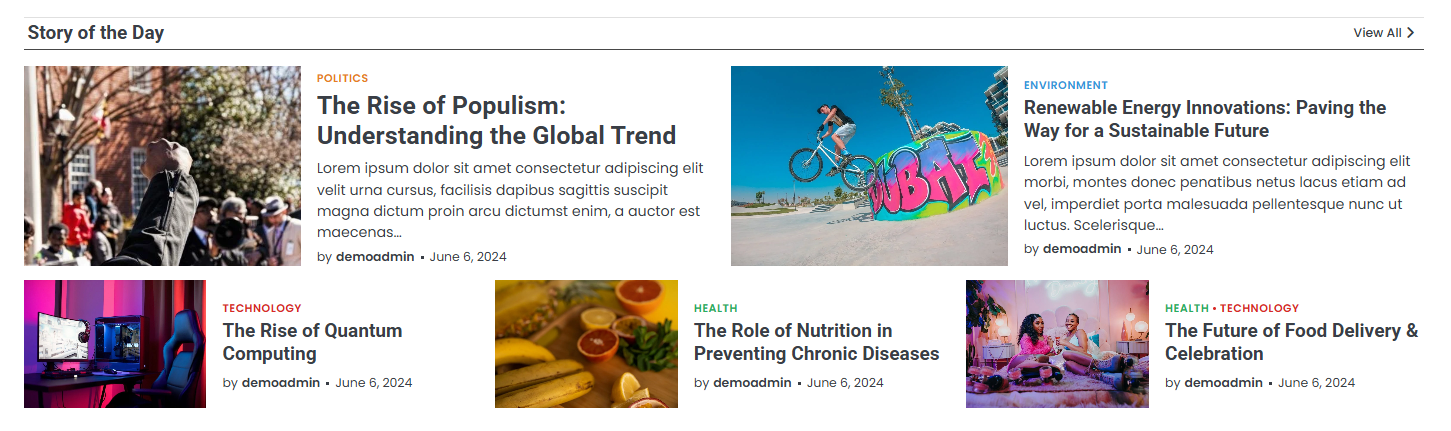Viewport: 1451px width, 431px height.
Task: Open the Renewable Energy Innovations headline
Action: (1205, 119)
